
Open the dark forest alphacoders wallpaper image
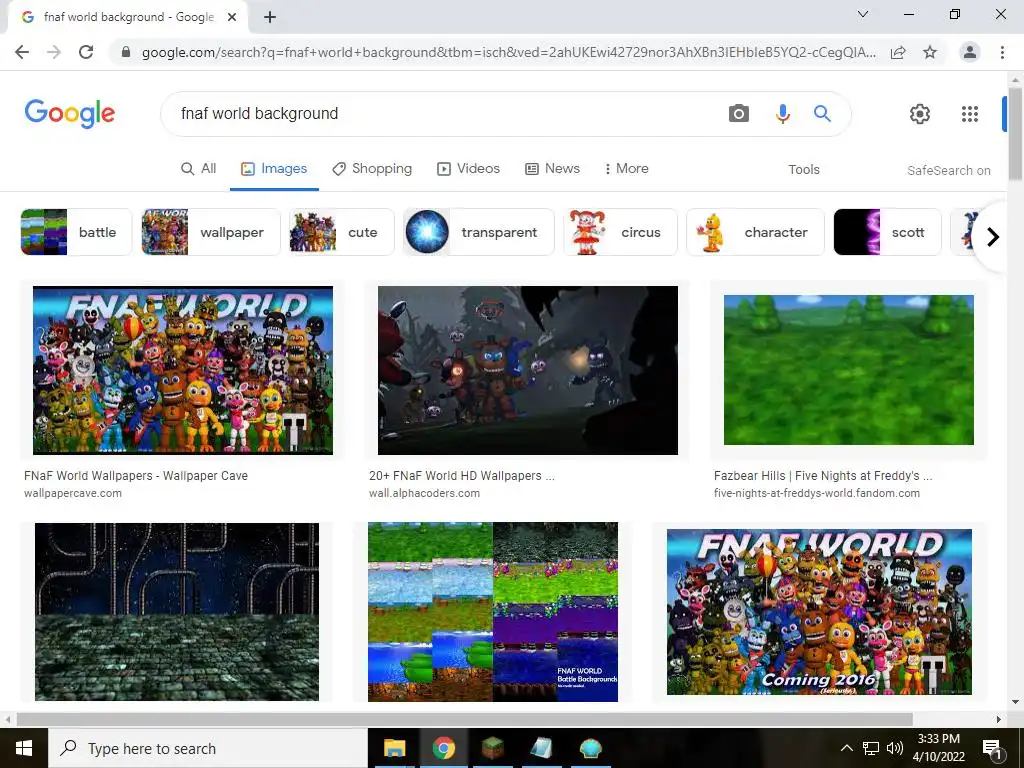[x=528, y=370]
